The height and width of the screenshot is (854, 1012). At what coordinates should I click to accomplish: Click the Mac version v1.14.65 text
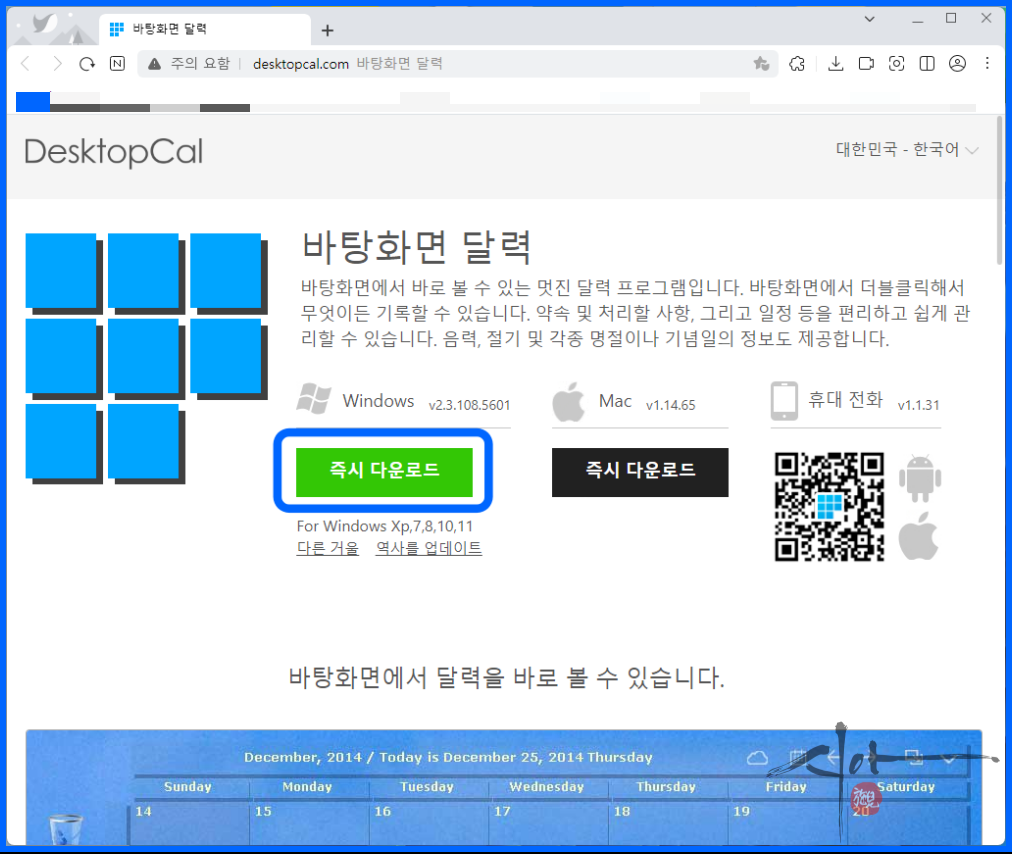click(x=671, y=405)
